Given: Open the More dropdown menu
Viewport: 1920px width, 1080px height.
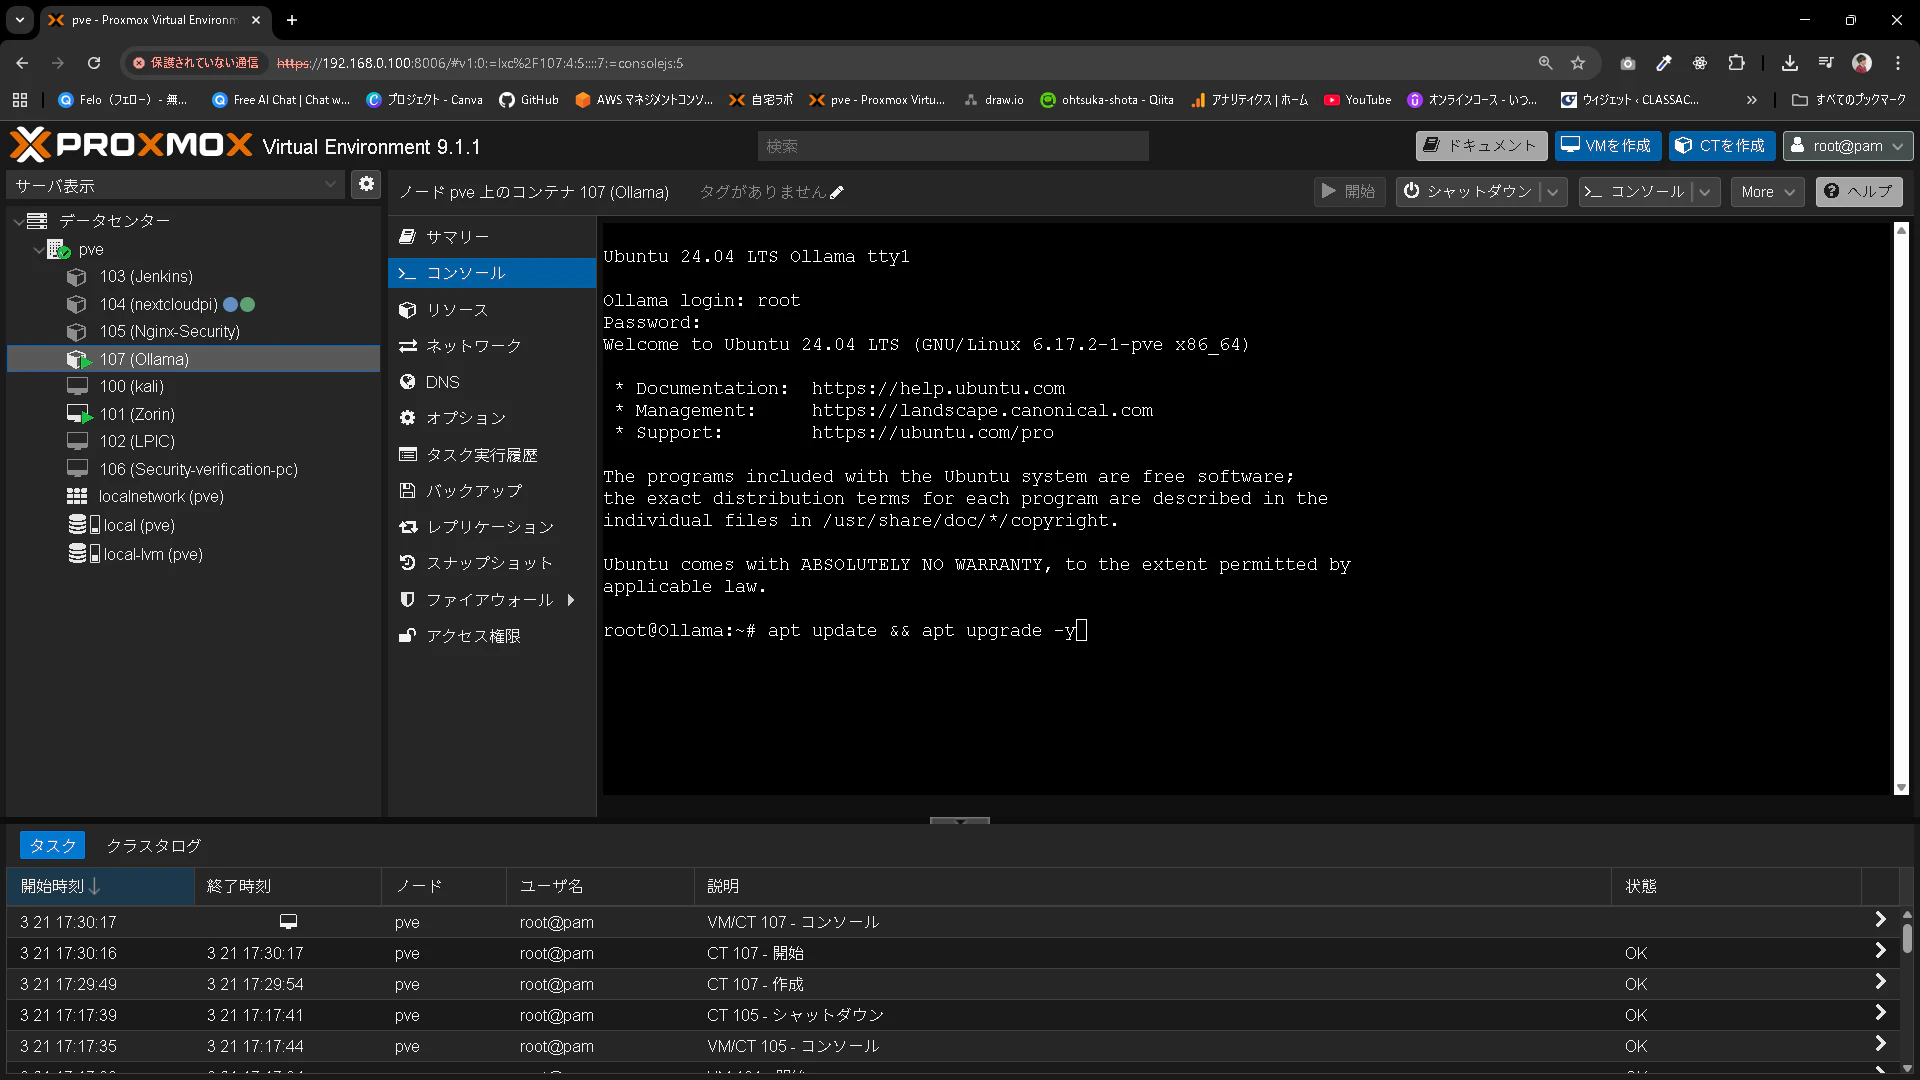Looking at the screenshot, I should coord(1767,192).
